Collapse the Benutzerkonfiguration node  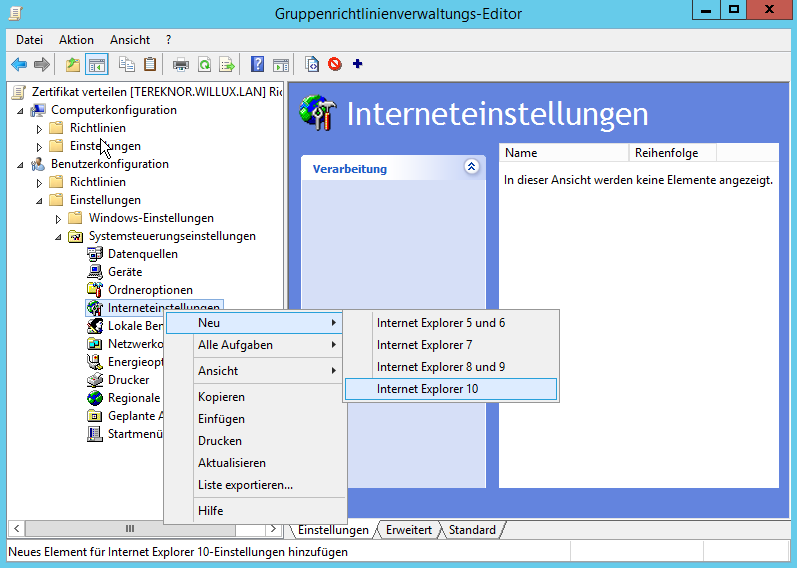20,164
